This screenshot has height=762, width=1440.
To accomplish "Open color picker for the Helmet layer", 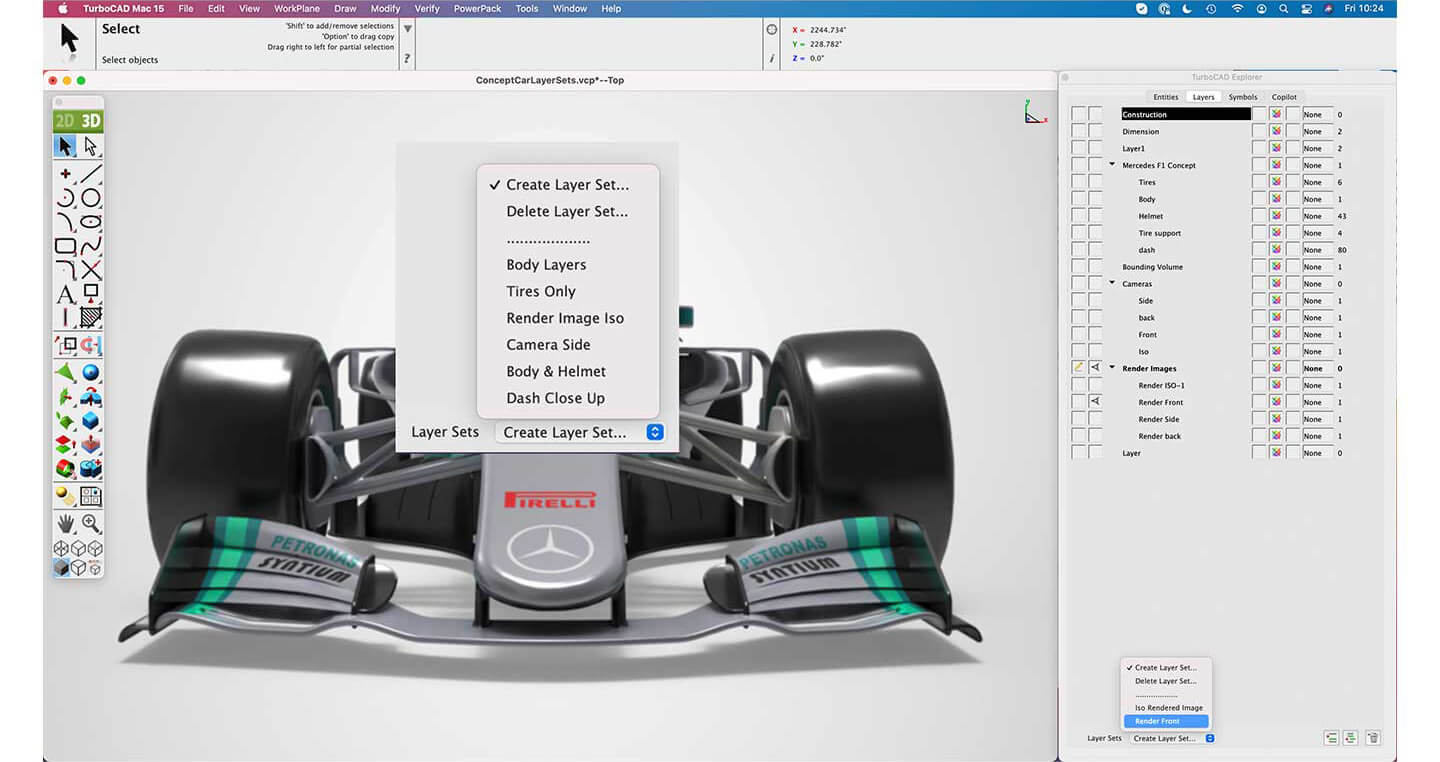I will tap(1276, 216).
